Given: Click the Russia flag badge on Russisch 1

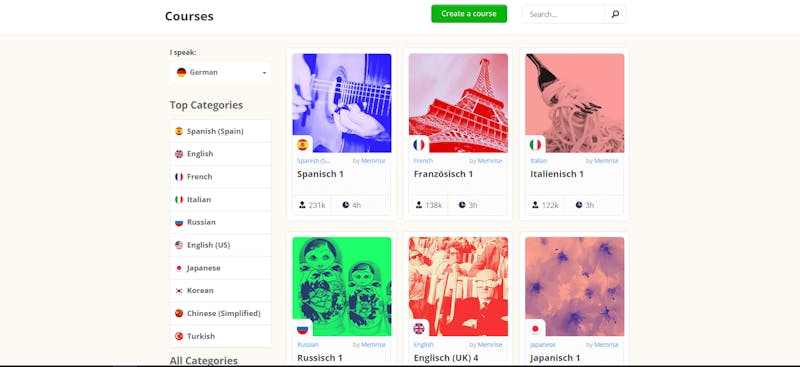Looking at the screenshot, I should click(303, 329).
